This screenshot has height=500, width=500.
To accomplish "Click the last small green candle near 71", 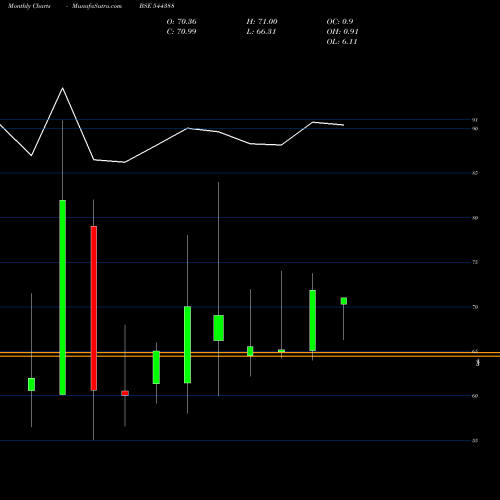I will pos(344,301).
